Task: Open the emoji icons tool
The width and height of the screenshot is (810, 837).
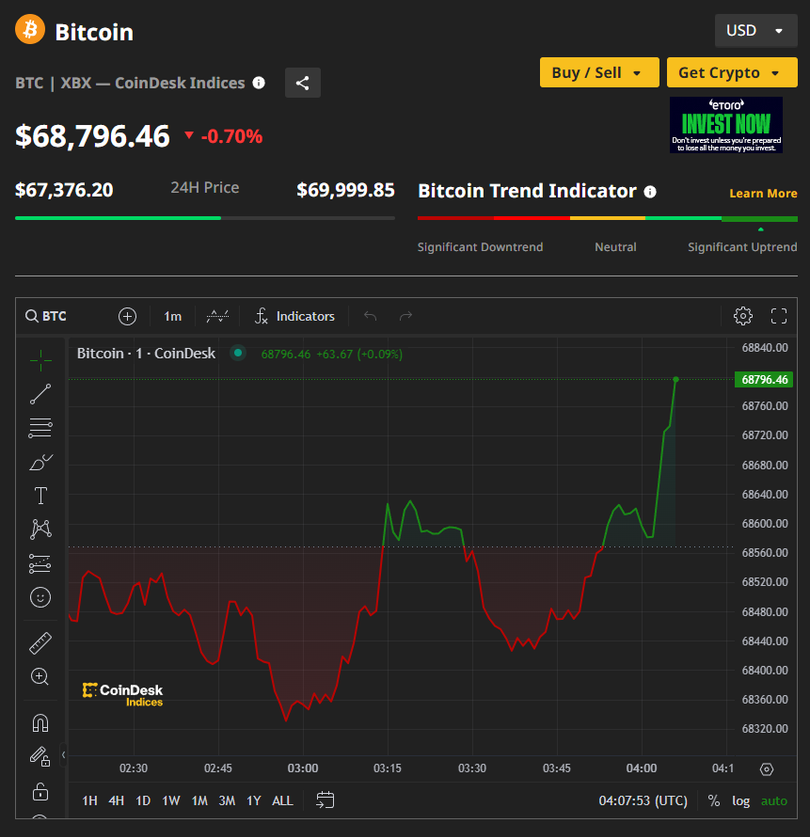Action: tap(40, 598)
